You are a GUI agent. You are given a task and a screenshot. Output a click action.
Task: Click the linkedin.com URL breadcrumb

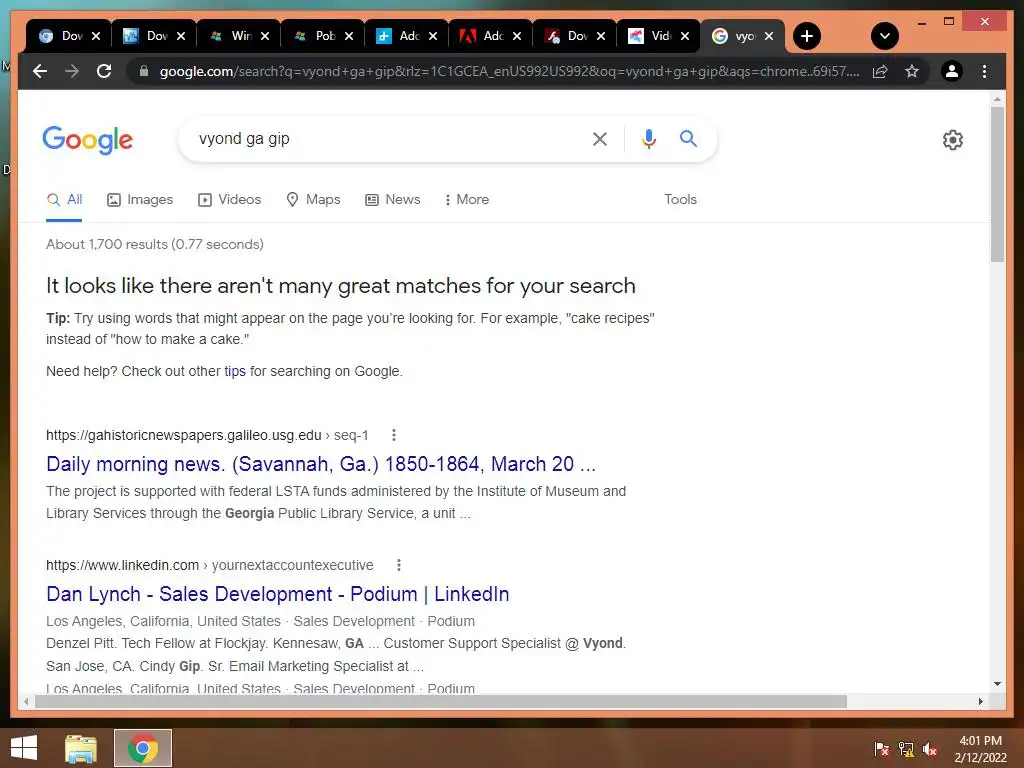pyautogui.click(x=210, y=565)
